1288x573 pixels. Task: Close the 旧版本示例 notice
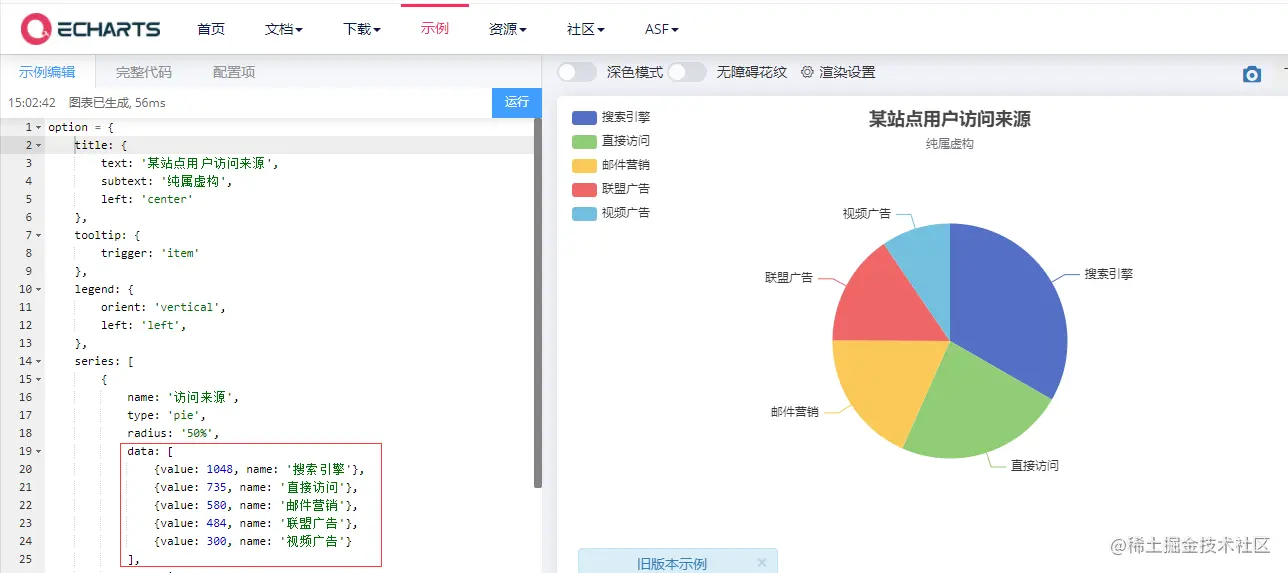[x=762, y=563]
